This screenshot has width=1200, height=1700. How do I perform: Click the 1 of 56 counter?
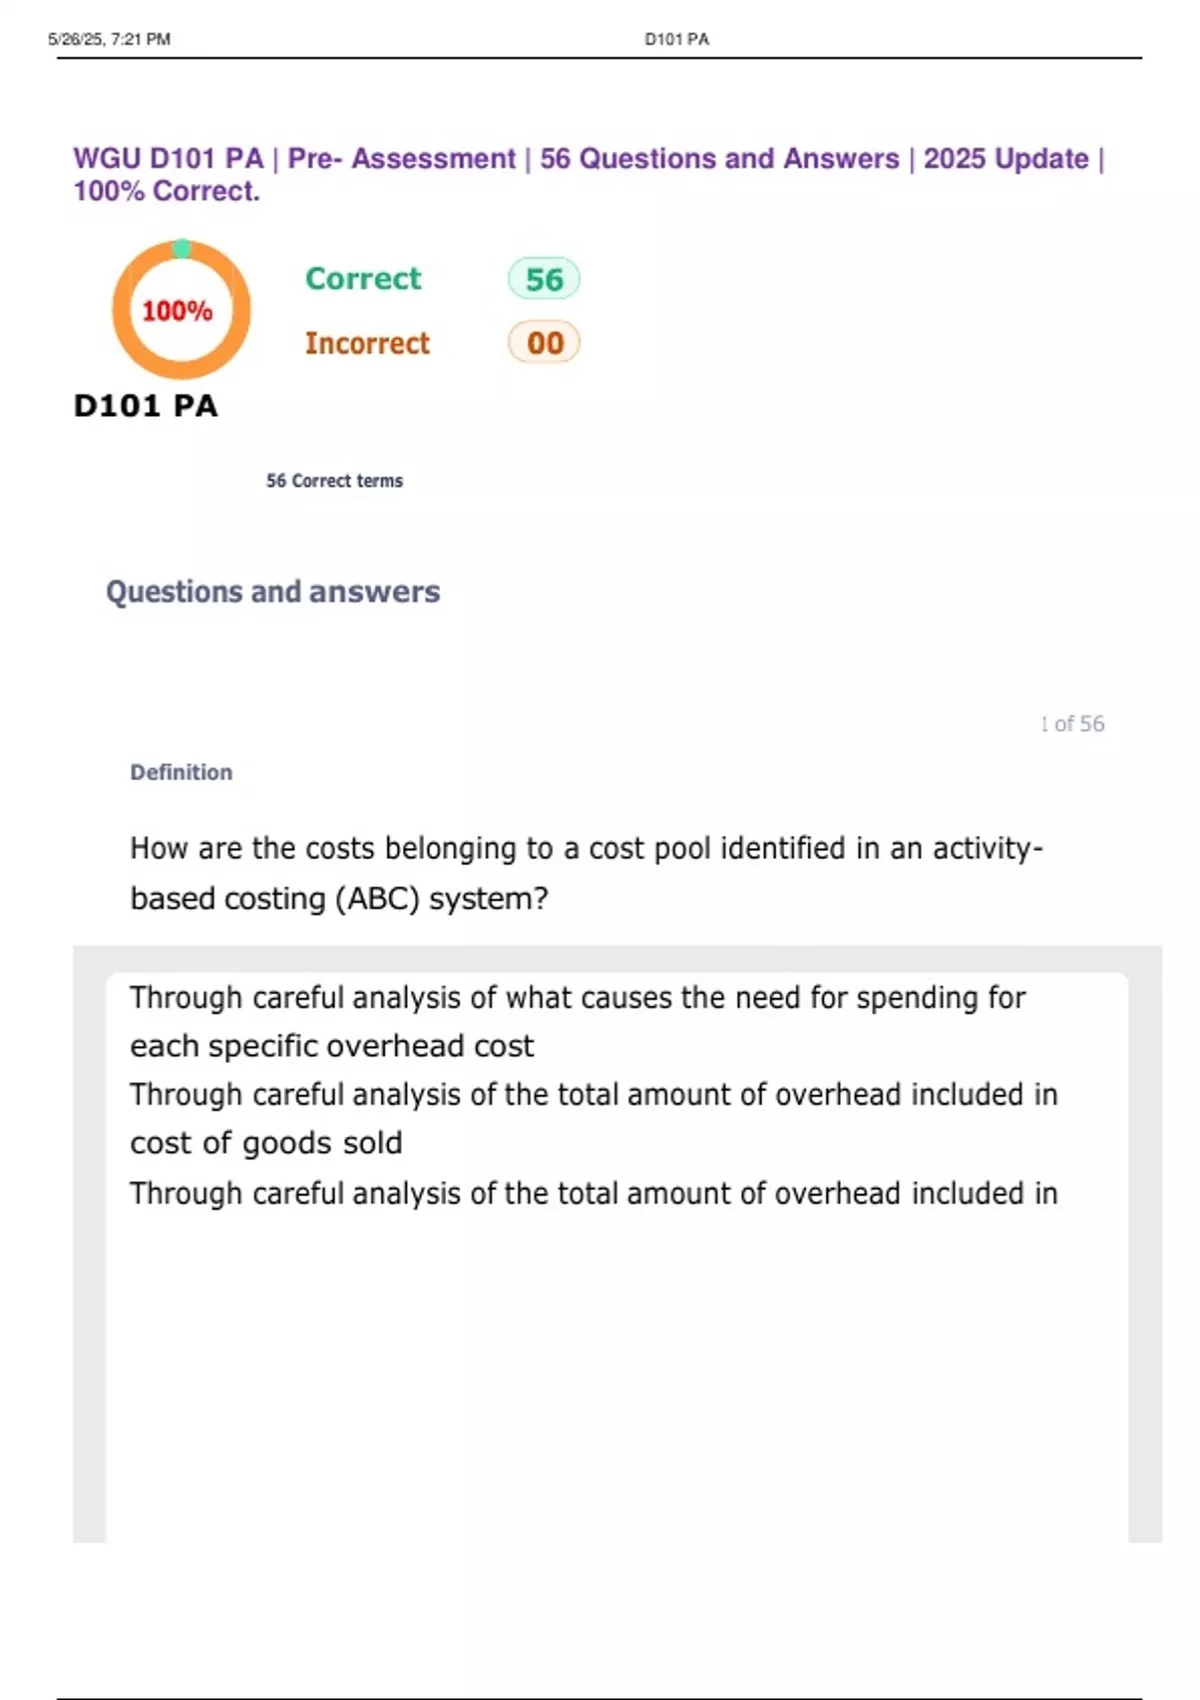1072,724
